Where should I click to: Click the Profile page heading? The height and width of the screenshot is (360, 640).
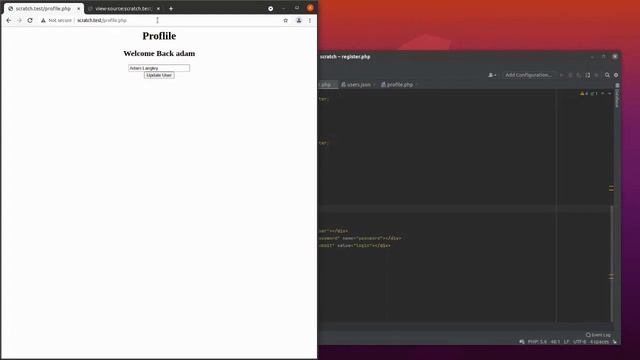(x=159, y=36)
